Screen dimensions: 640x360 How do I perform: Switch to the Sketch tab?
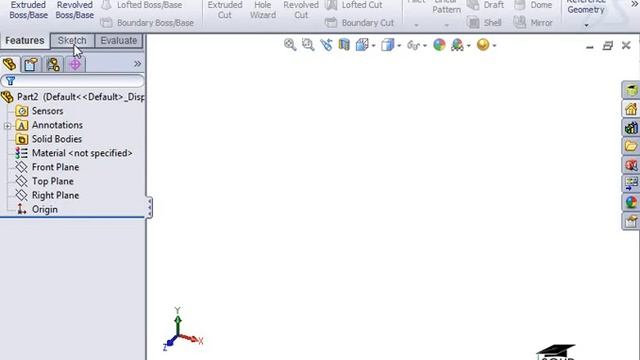72,40
